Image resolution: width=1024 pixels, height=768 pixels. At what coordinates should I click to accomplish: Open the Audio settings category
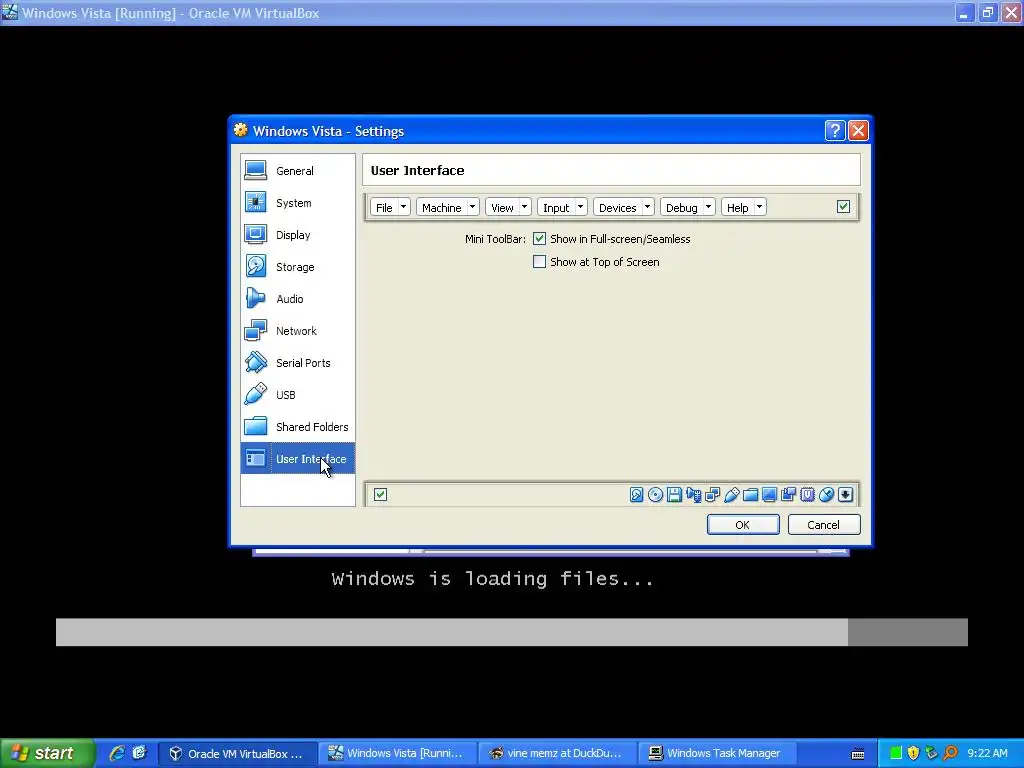298,298
